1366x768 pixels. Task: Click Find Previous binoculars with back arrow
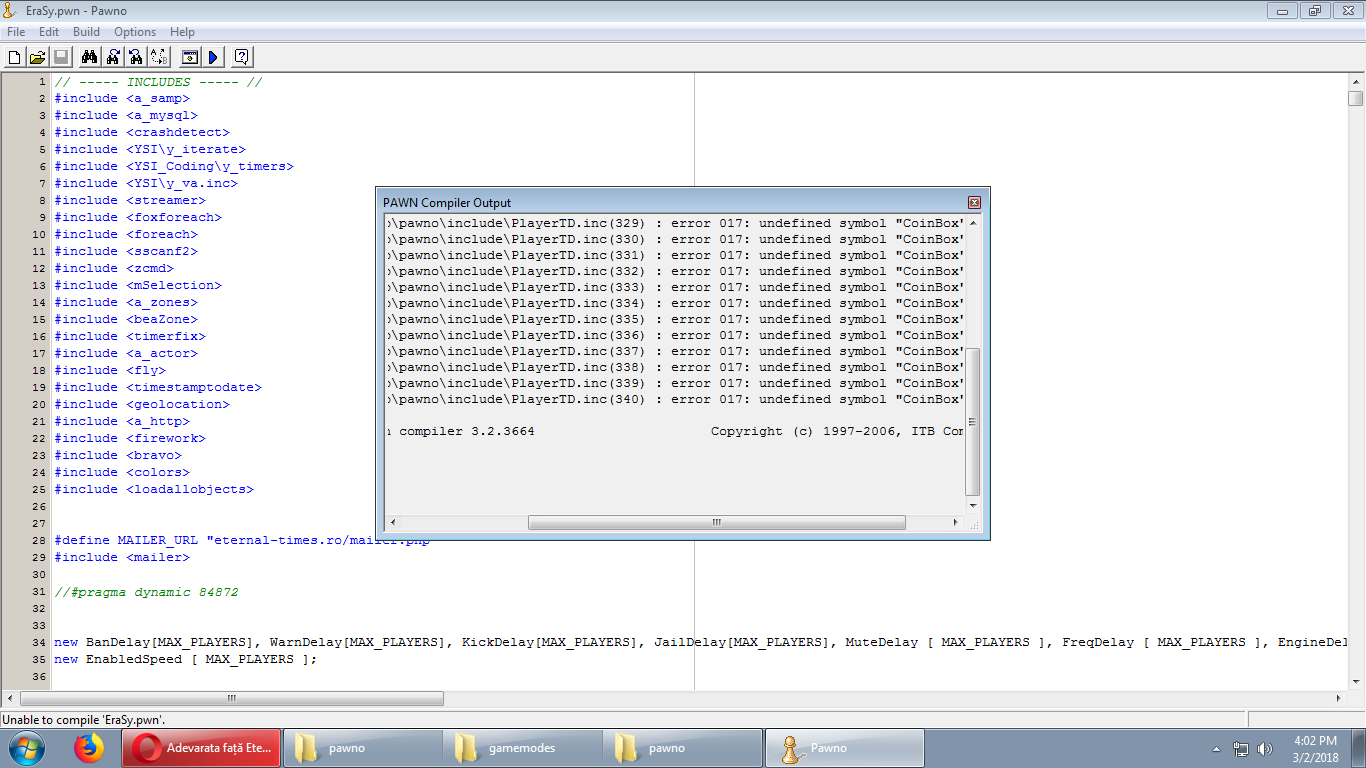pyautogui.click(x=136, y=57)
